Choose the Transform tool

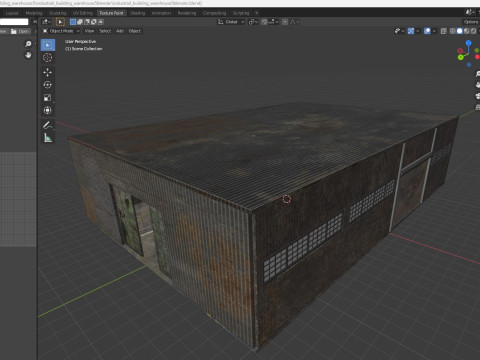[48, 110]
